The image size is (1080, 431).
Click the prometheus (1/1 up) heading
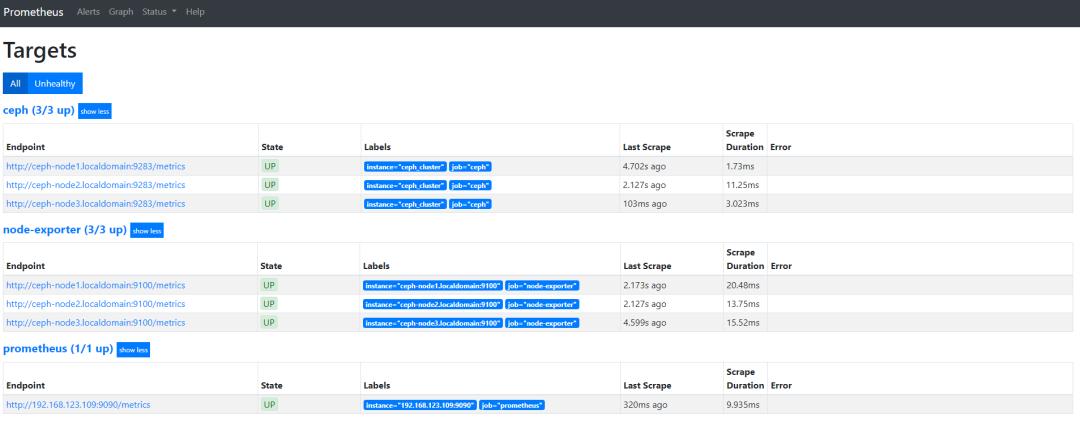tap(58, 348)
